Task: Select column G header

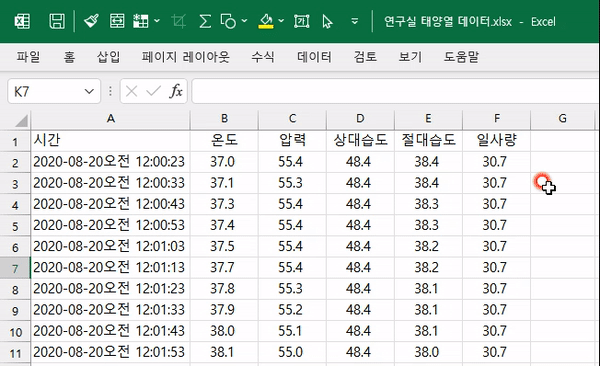Action: [562, 119]
